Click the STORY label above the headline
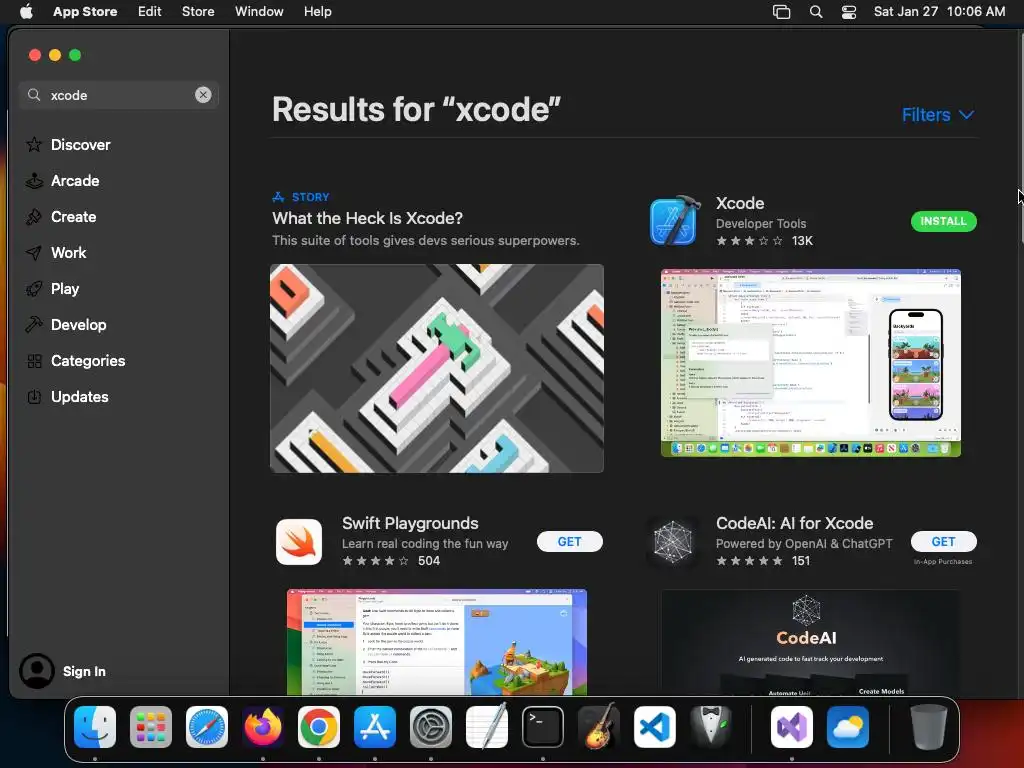This screenshot has width=1024, height=768. pyautogui.click(x=310, y=197)
